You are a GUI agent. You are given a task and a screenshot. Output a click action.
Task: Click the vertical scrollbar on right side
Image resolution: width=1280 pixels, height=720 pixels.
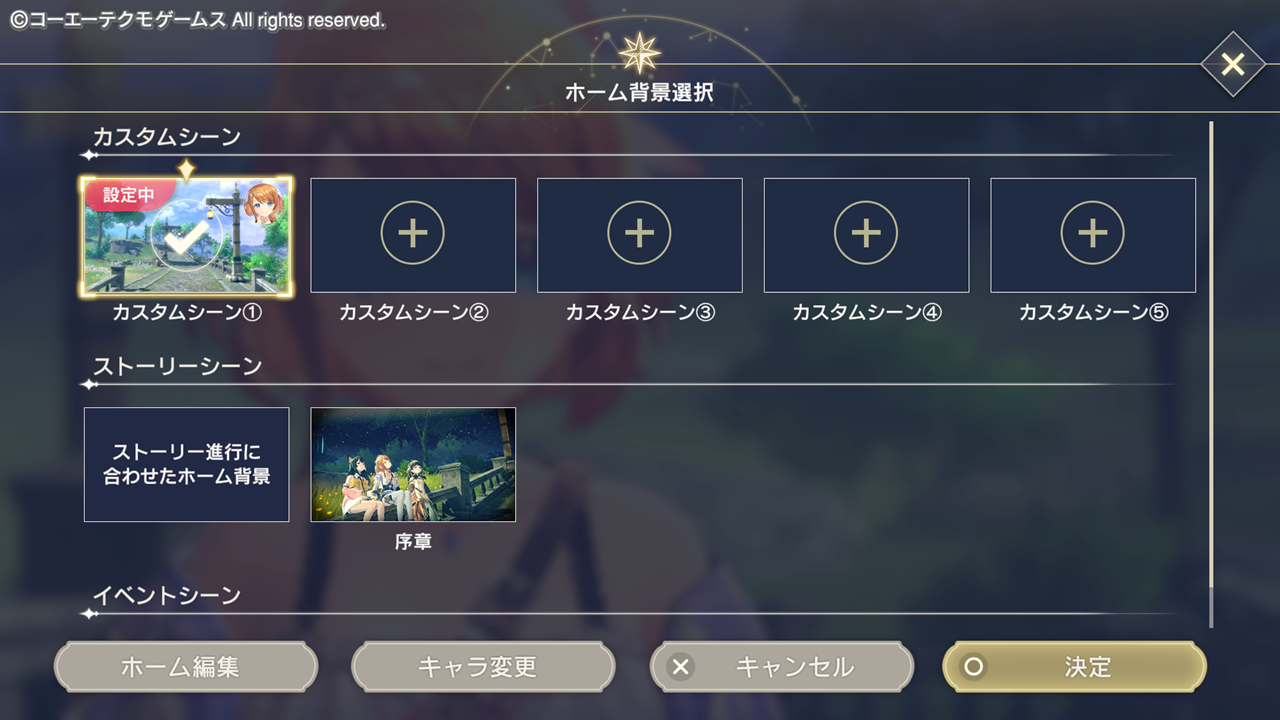click(x=1210, y=375)
